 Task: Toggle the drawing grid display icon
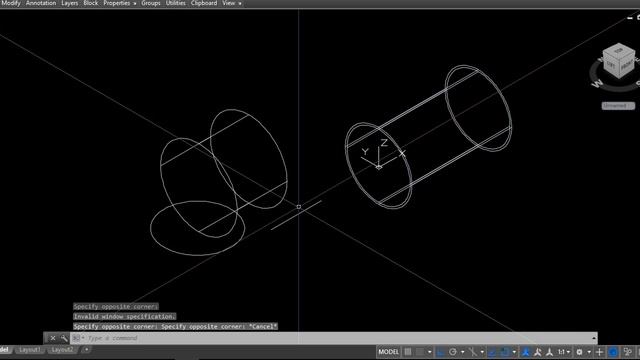(408, 352)
